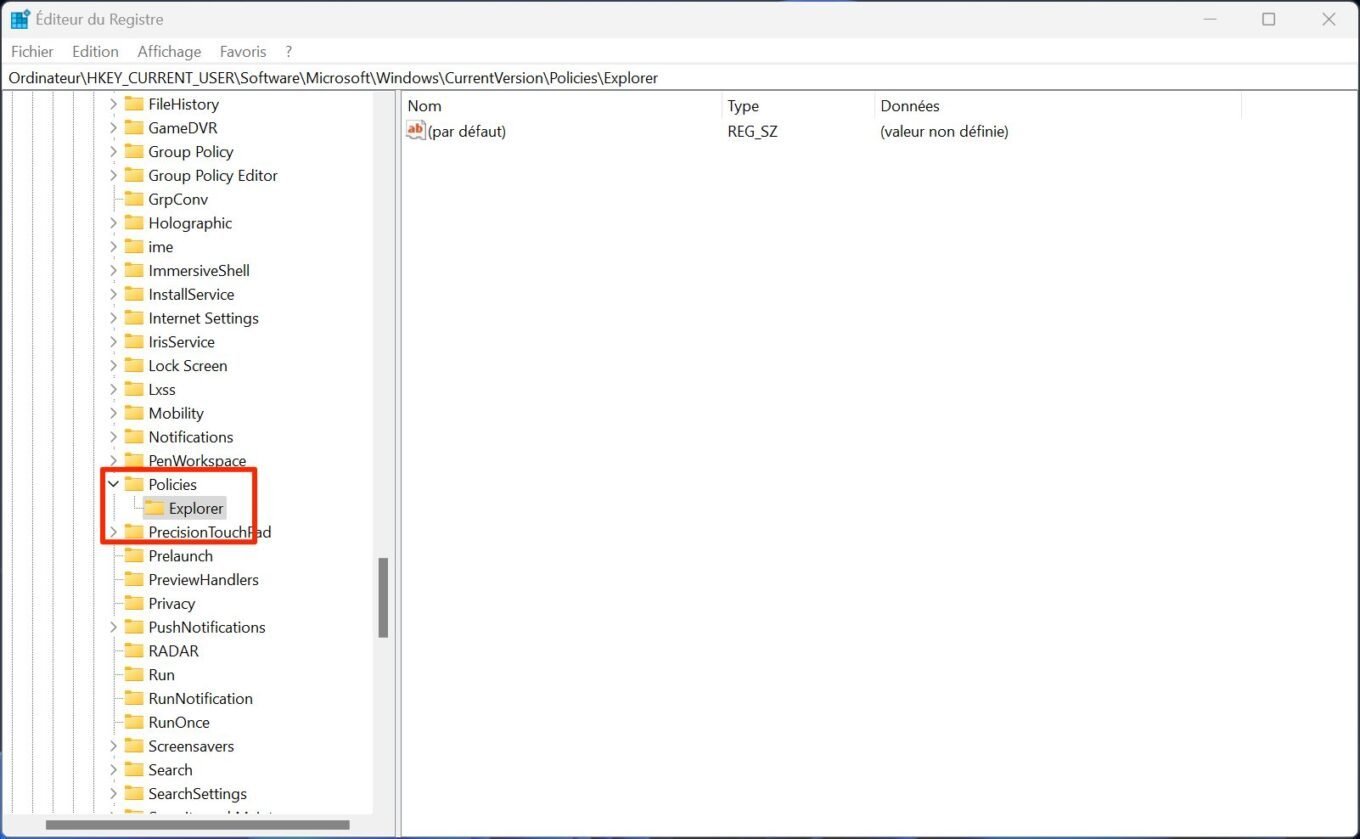Viewport: 1360px width, 839px height.
Task: Select the Group Policy Editor key label
Action: point(213,175)
